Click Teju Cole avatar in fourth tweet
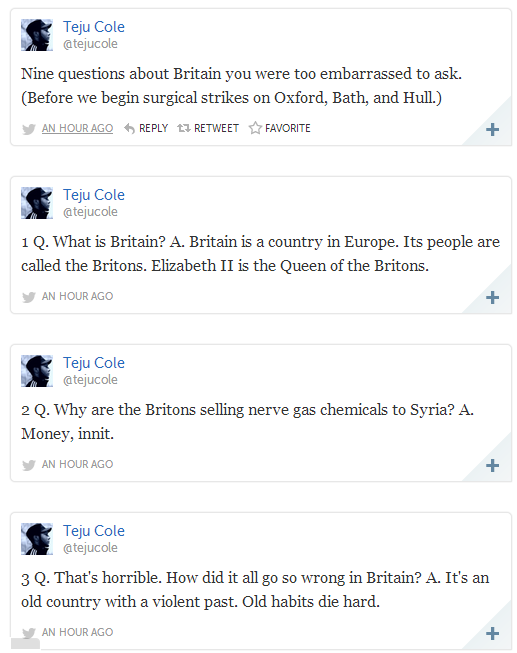 click(x=37, y=539)
